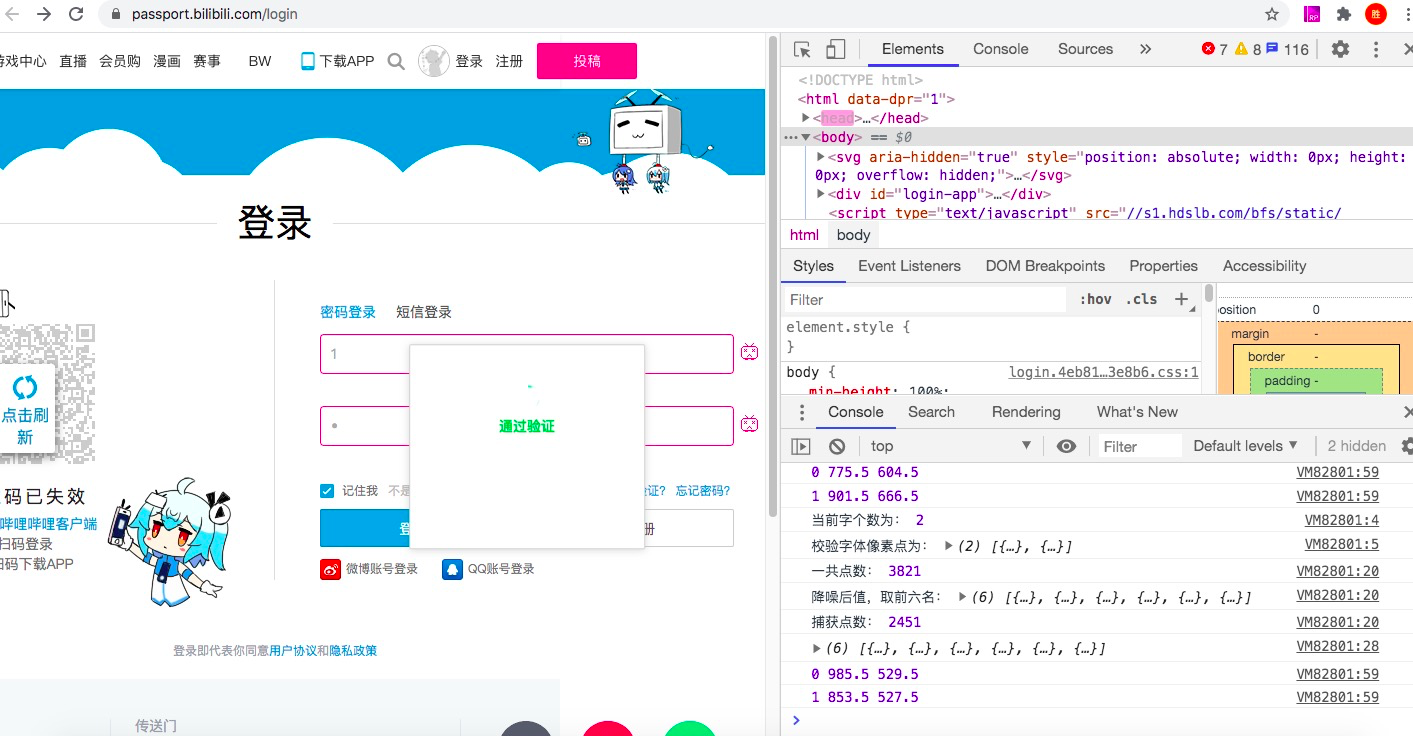
Task: Click the red errors count badge
Action: coord(1214,49)
